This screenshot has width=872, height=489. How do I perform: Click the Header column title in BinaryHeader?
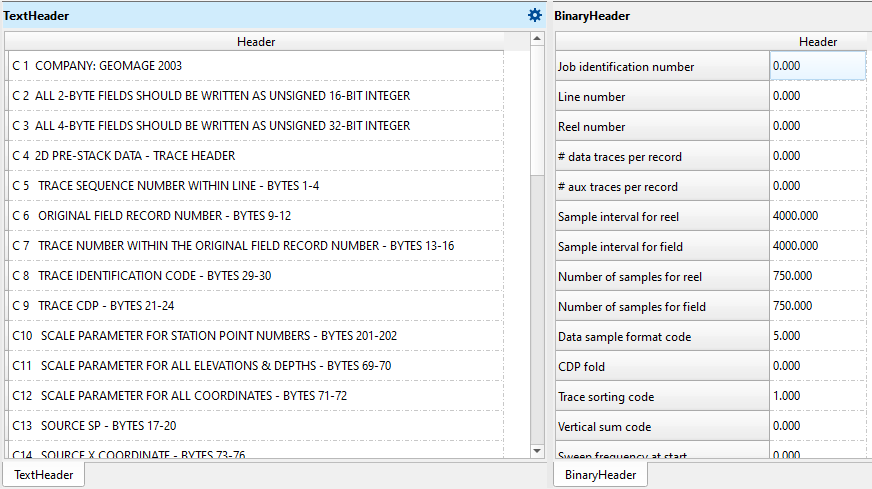(x=817, y=42)
